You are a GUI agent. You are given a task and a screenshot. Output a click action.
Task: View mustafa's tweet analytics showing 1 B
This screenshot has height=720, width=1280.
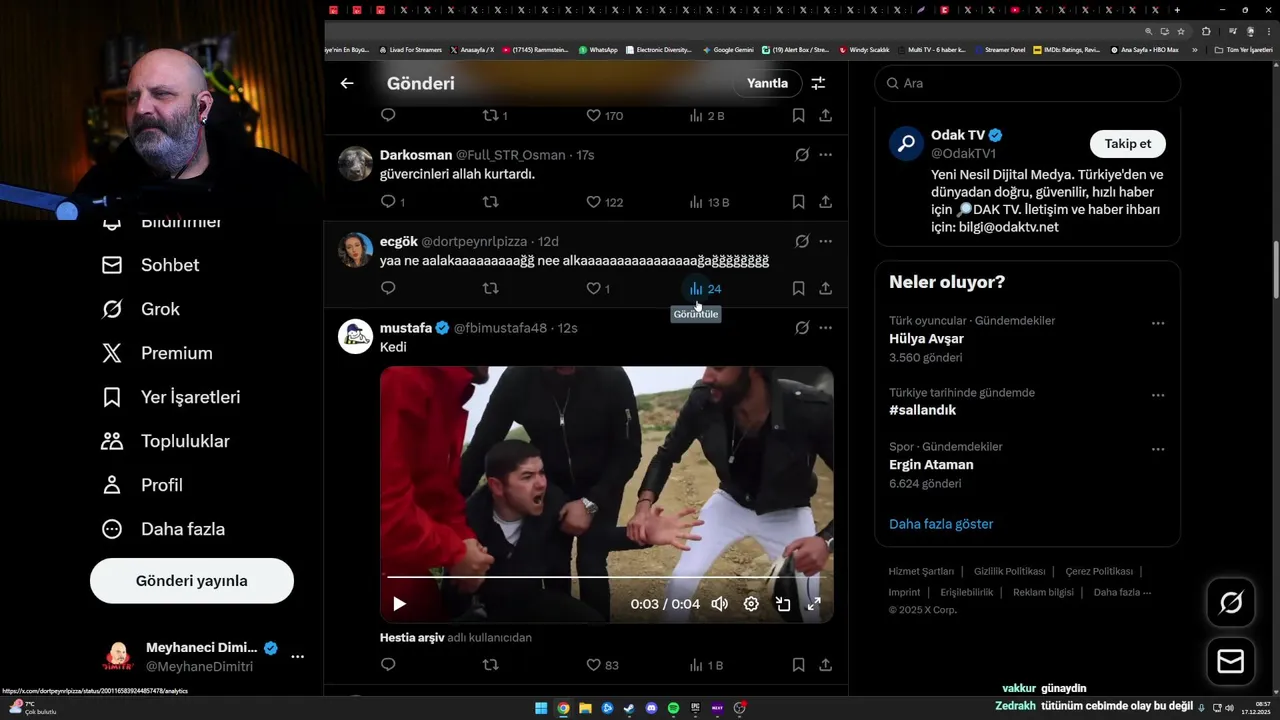coord(706,664)
